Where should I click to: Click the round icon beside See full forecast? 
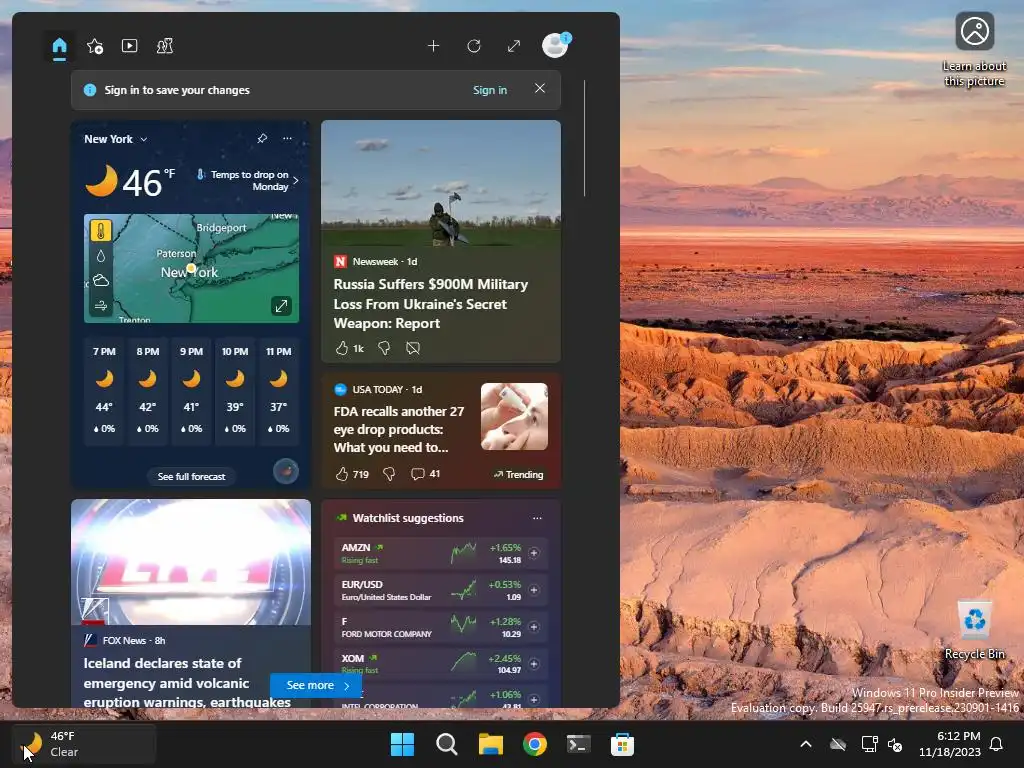(x=285, y=471)
